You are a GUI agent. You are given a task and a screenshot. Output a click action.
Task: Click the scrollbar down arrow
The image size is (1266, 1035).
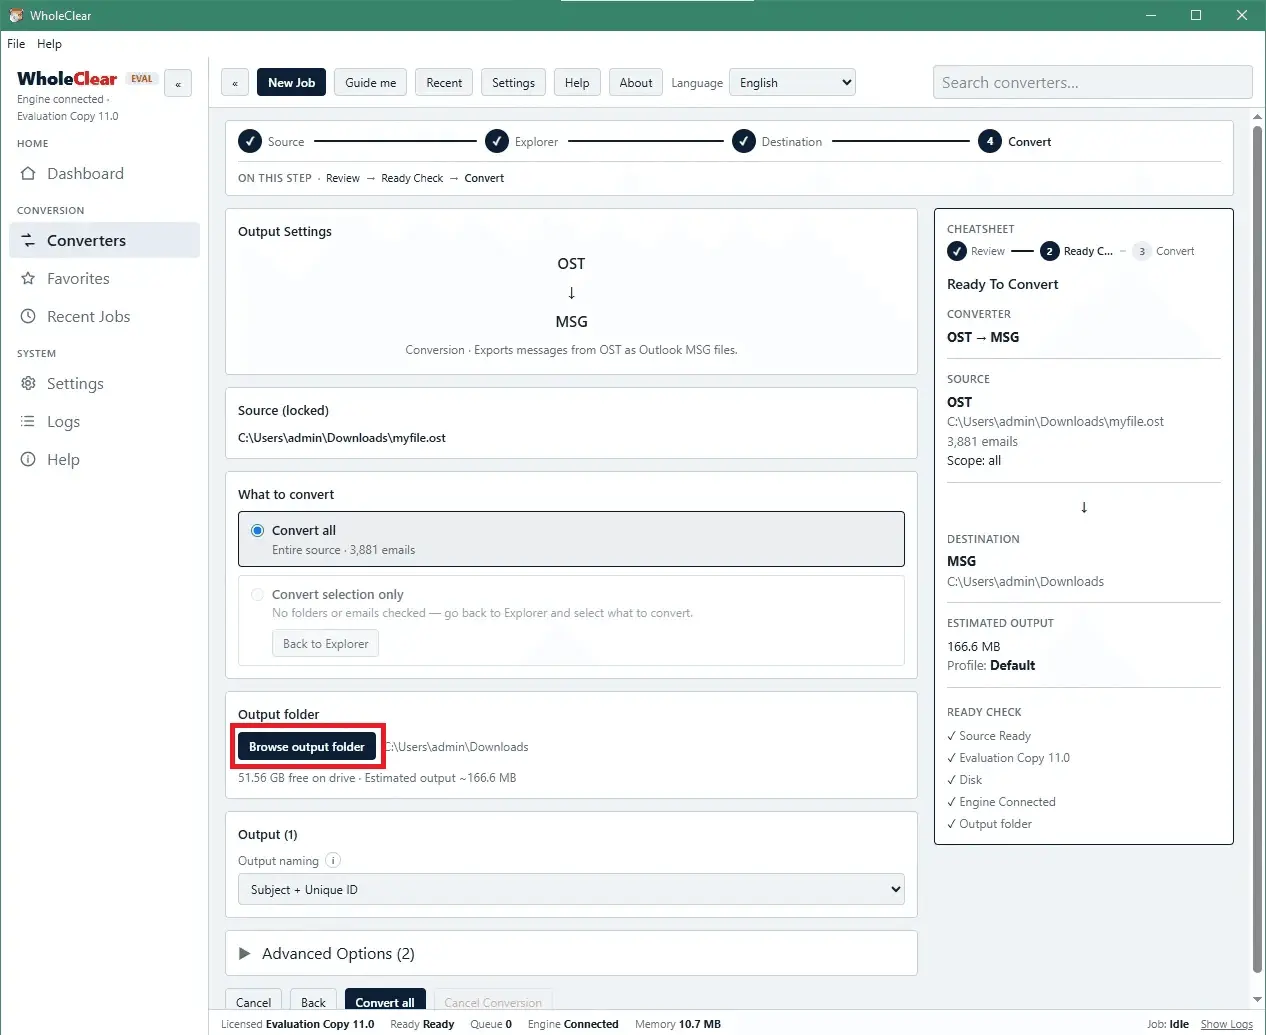point(1257,1000)
